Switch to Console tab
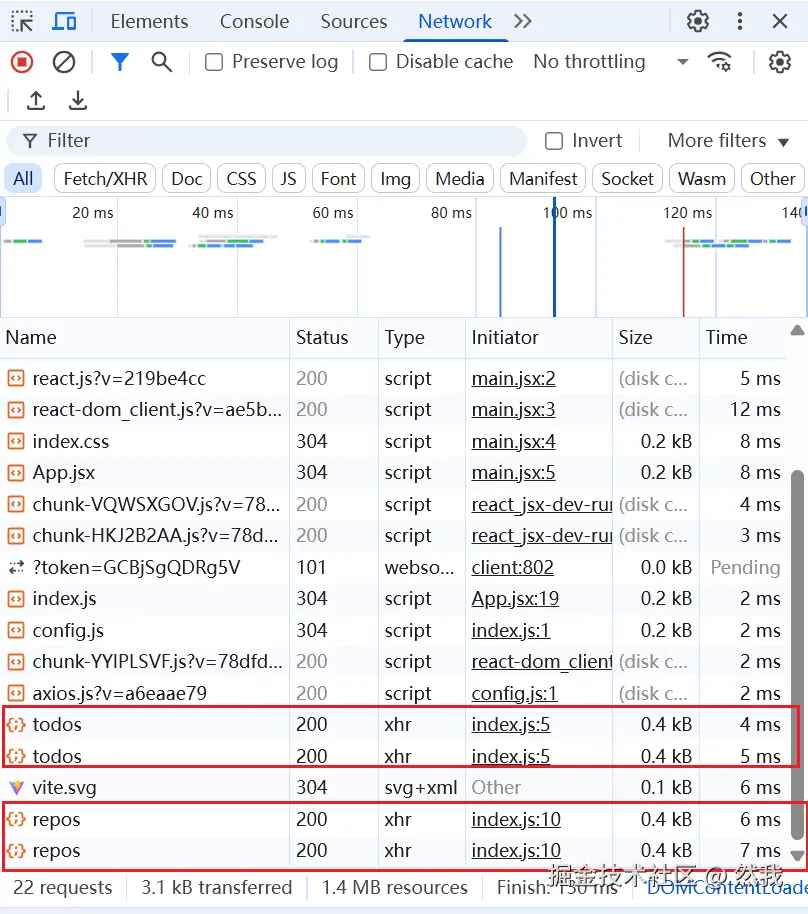 (x=254, y=22)
